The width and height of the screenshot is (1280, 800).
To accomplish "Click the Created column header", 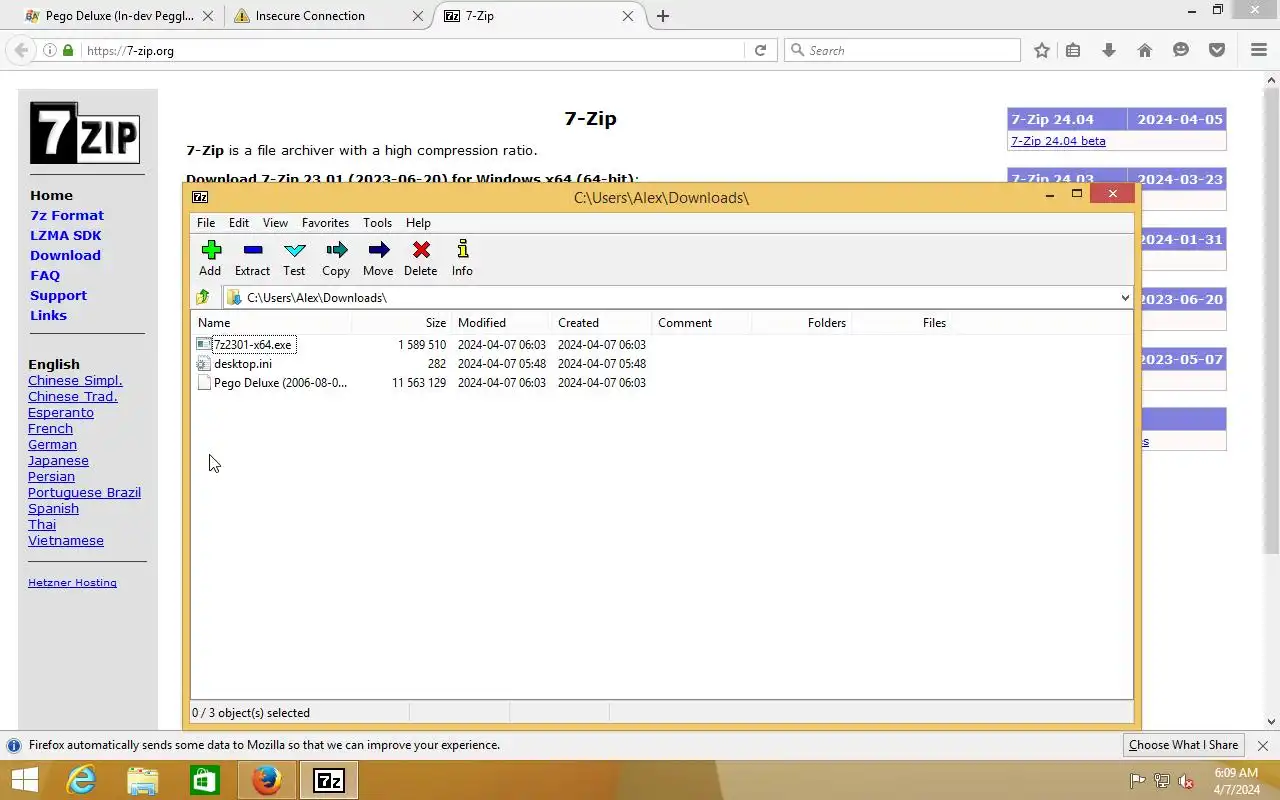I will [x=601, y=322].
